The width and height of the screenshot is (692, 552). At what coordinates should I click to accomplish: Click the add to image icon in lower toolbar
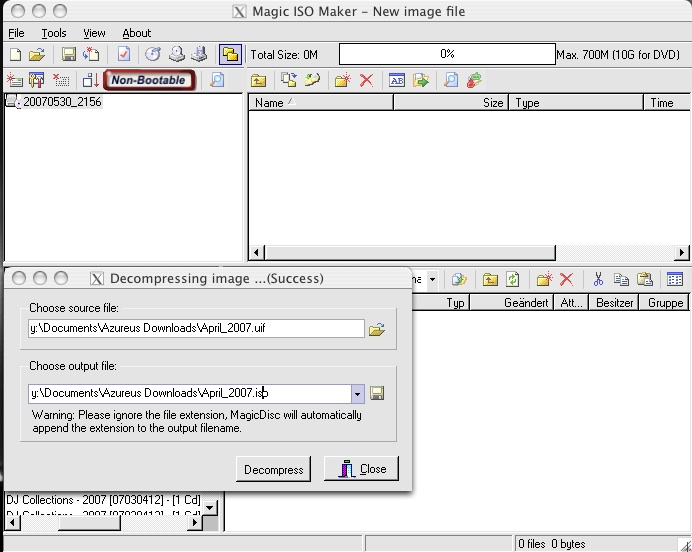pos(459,279)
